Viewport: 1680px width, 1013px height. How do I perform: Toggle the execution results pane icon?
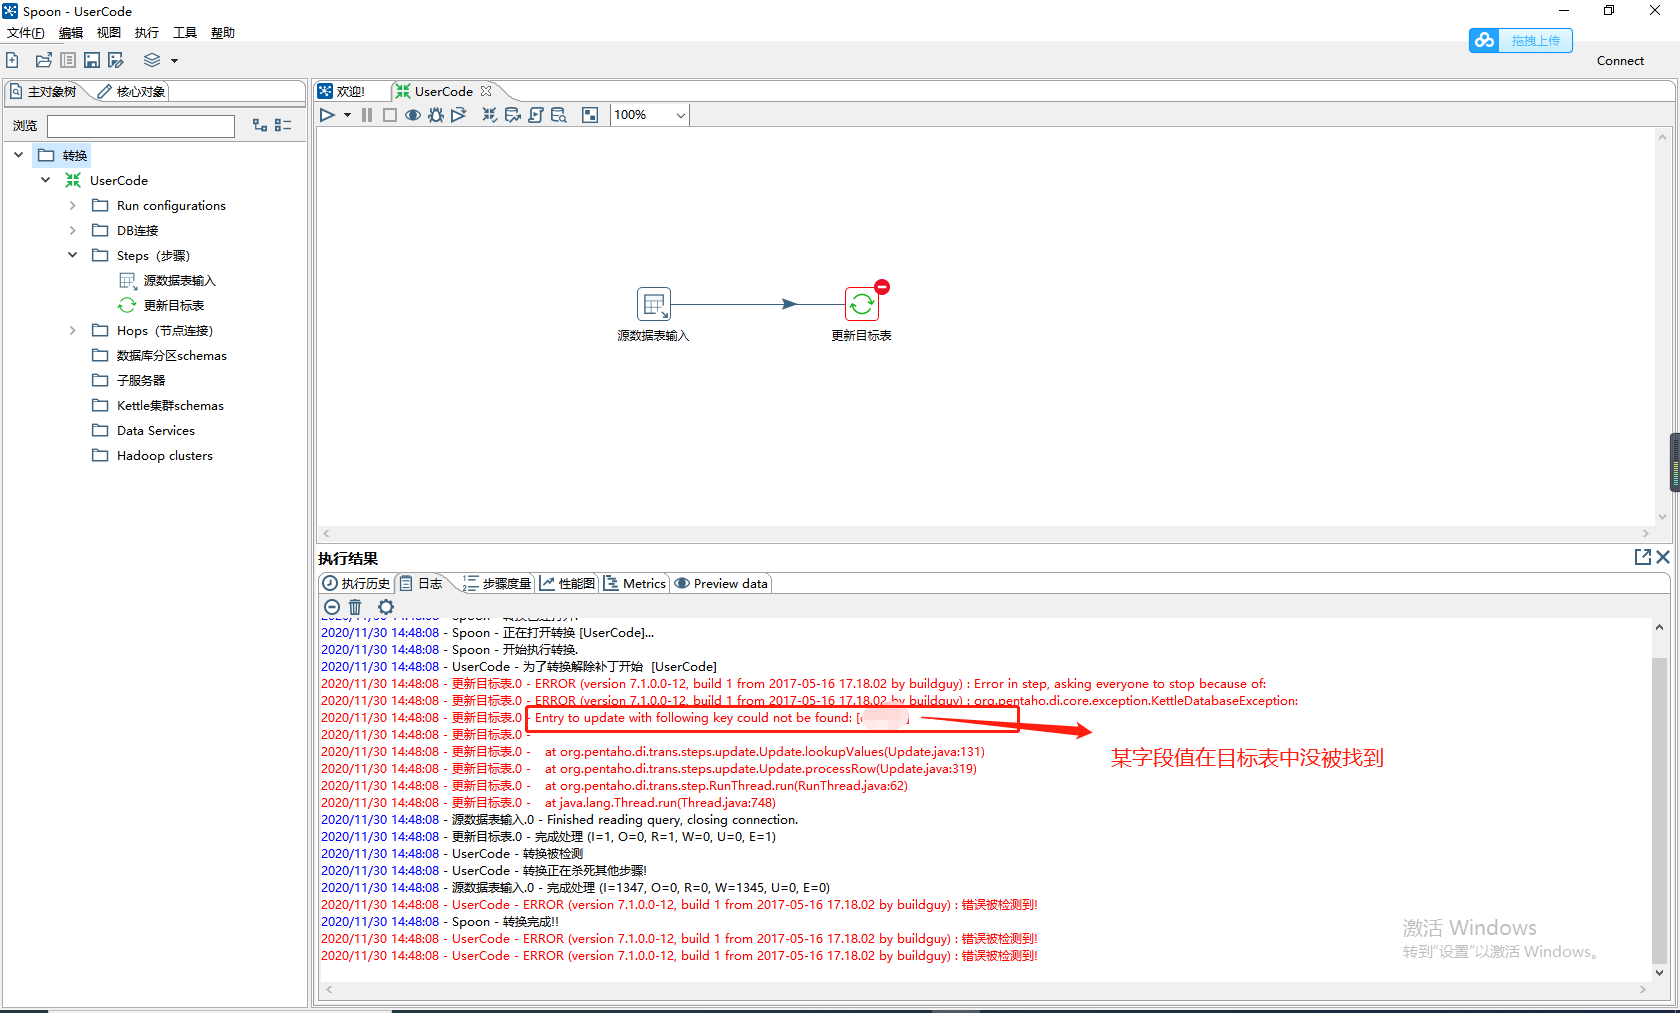[590, 115]
